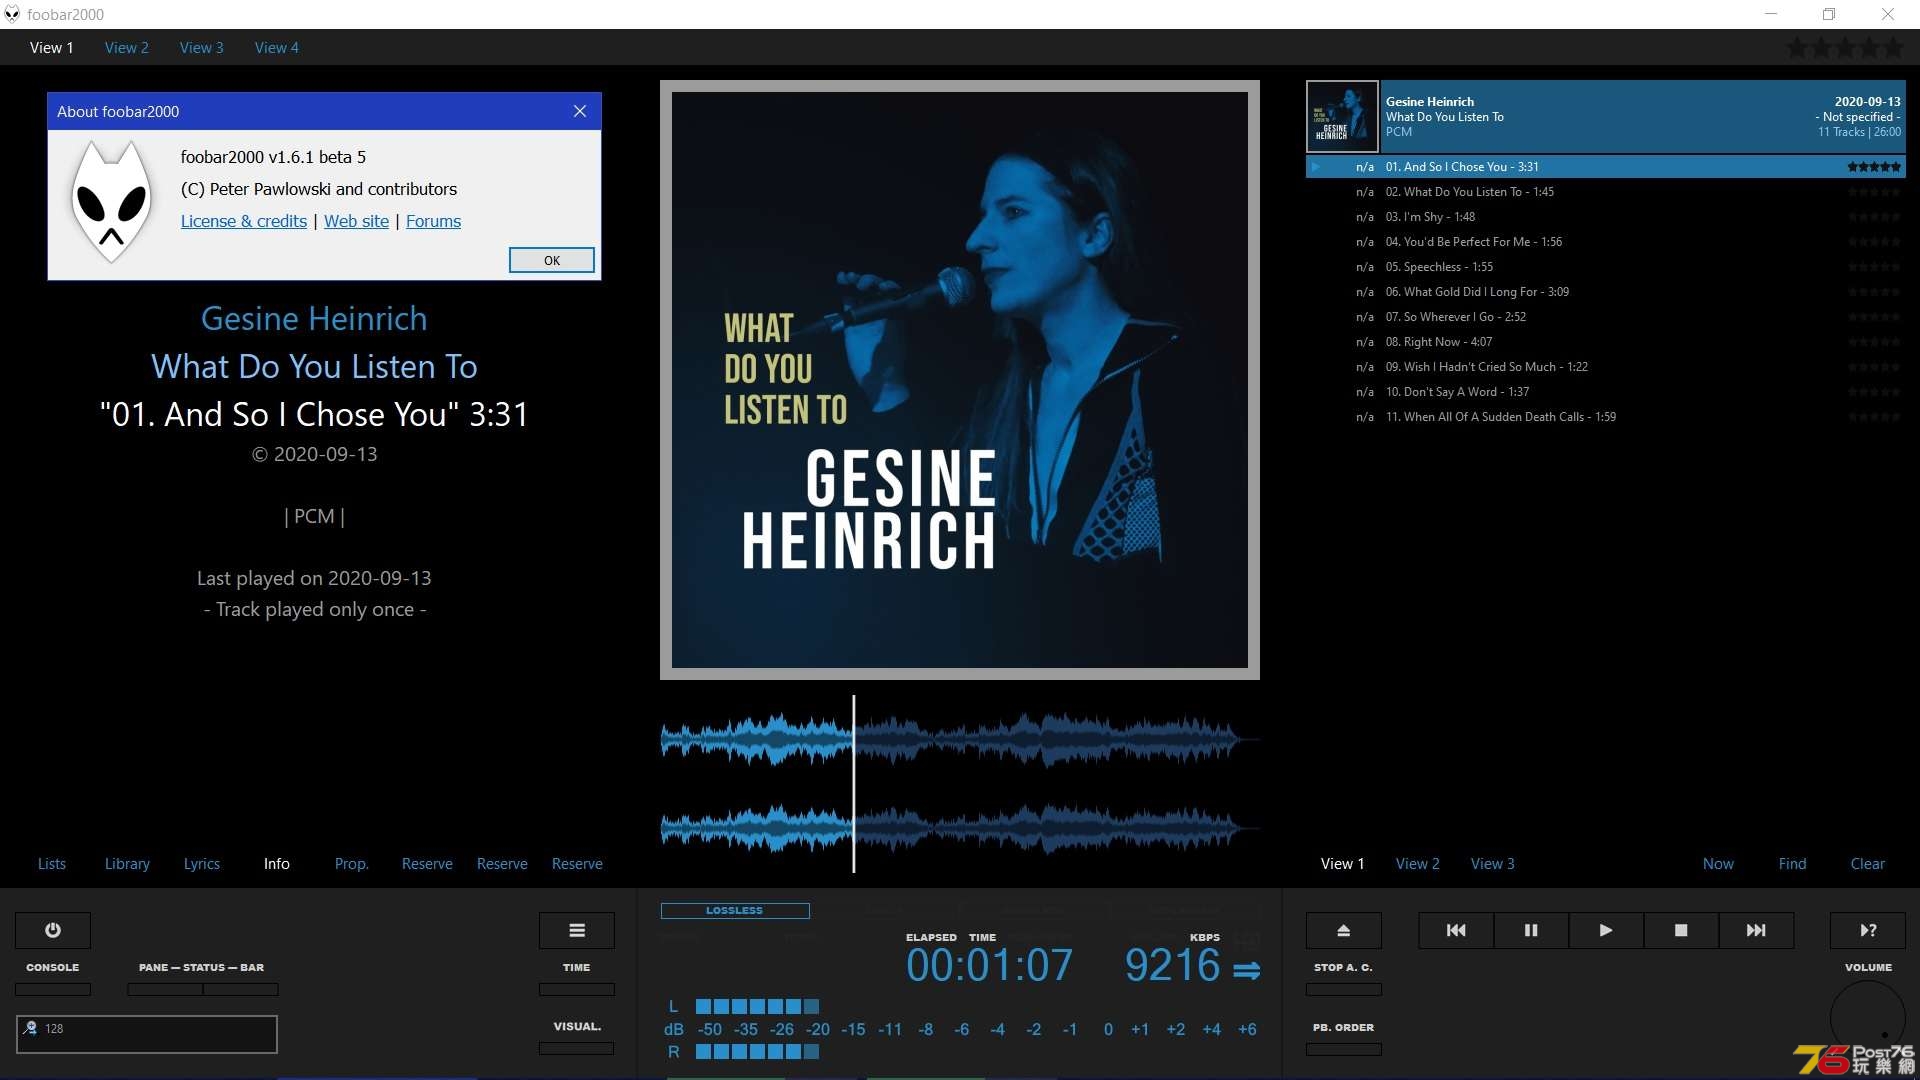Select playlist View 1 tab
The height and width of the screenshot is (1080, 1920).
tap(1343, 863)
